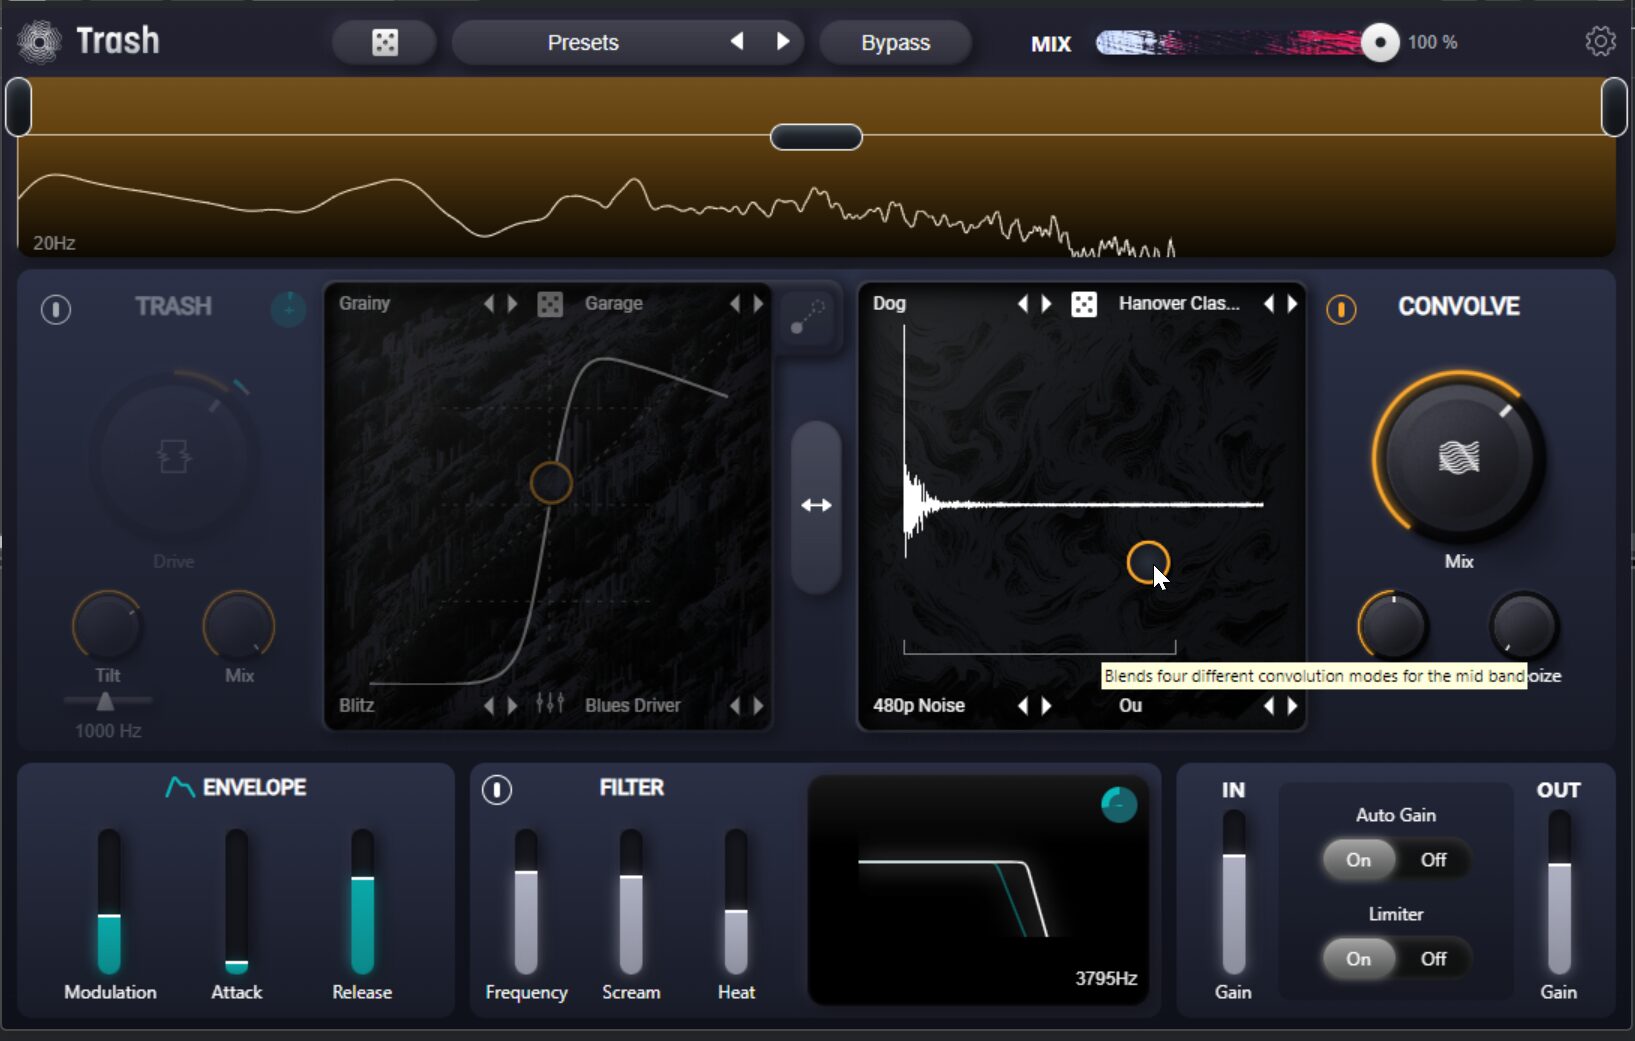Screen dimensions: 1635x1041
Task: Click the Convolve Mix knob wave icon
Action: point(1459,457)
